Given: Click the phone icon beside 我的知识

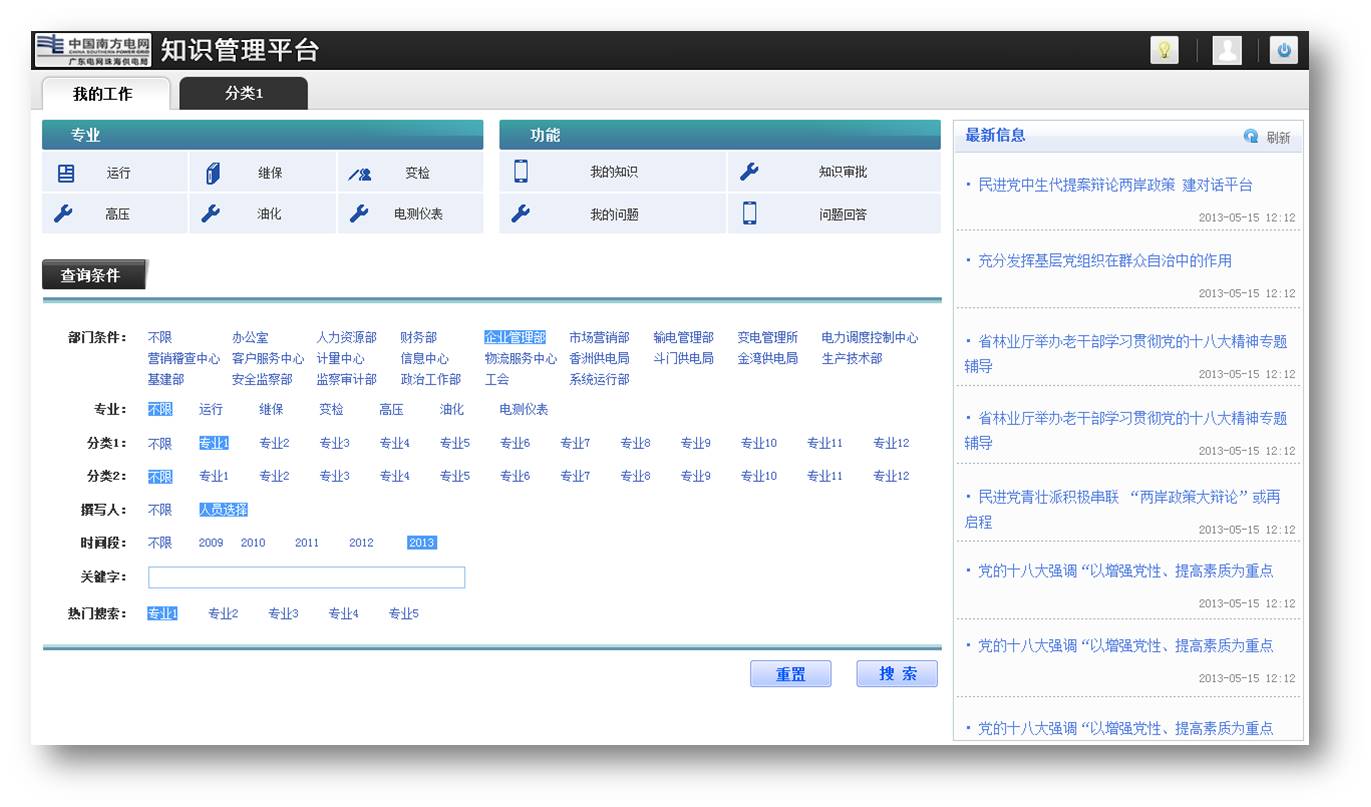Looking at the screenshot, I should (x=521, y=171).
